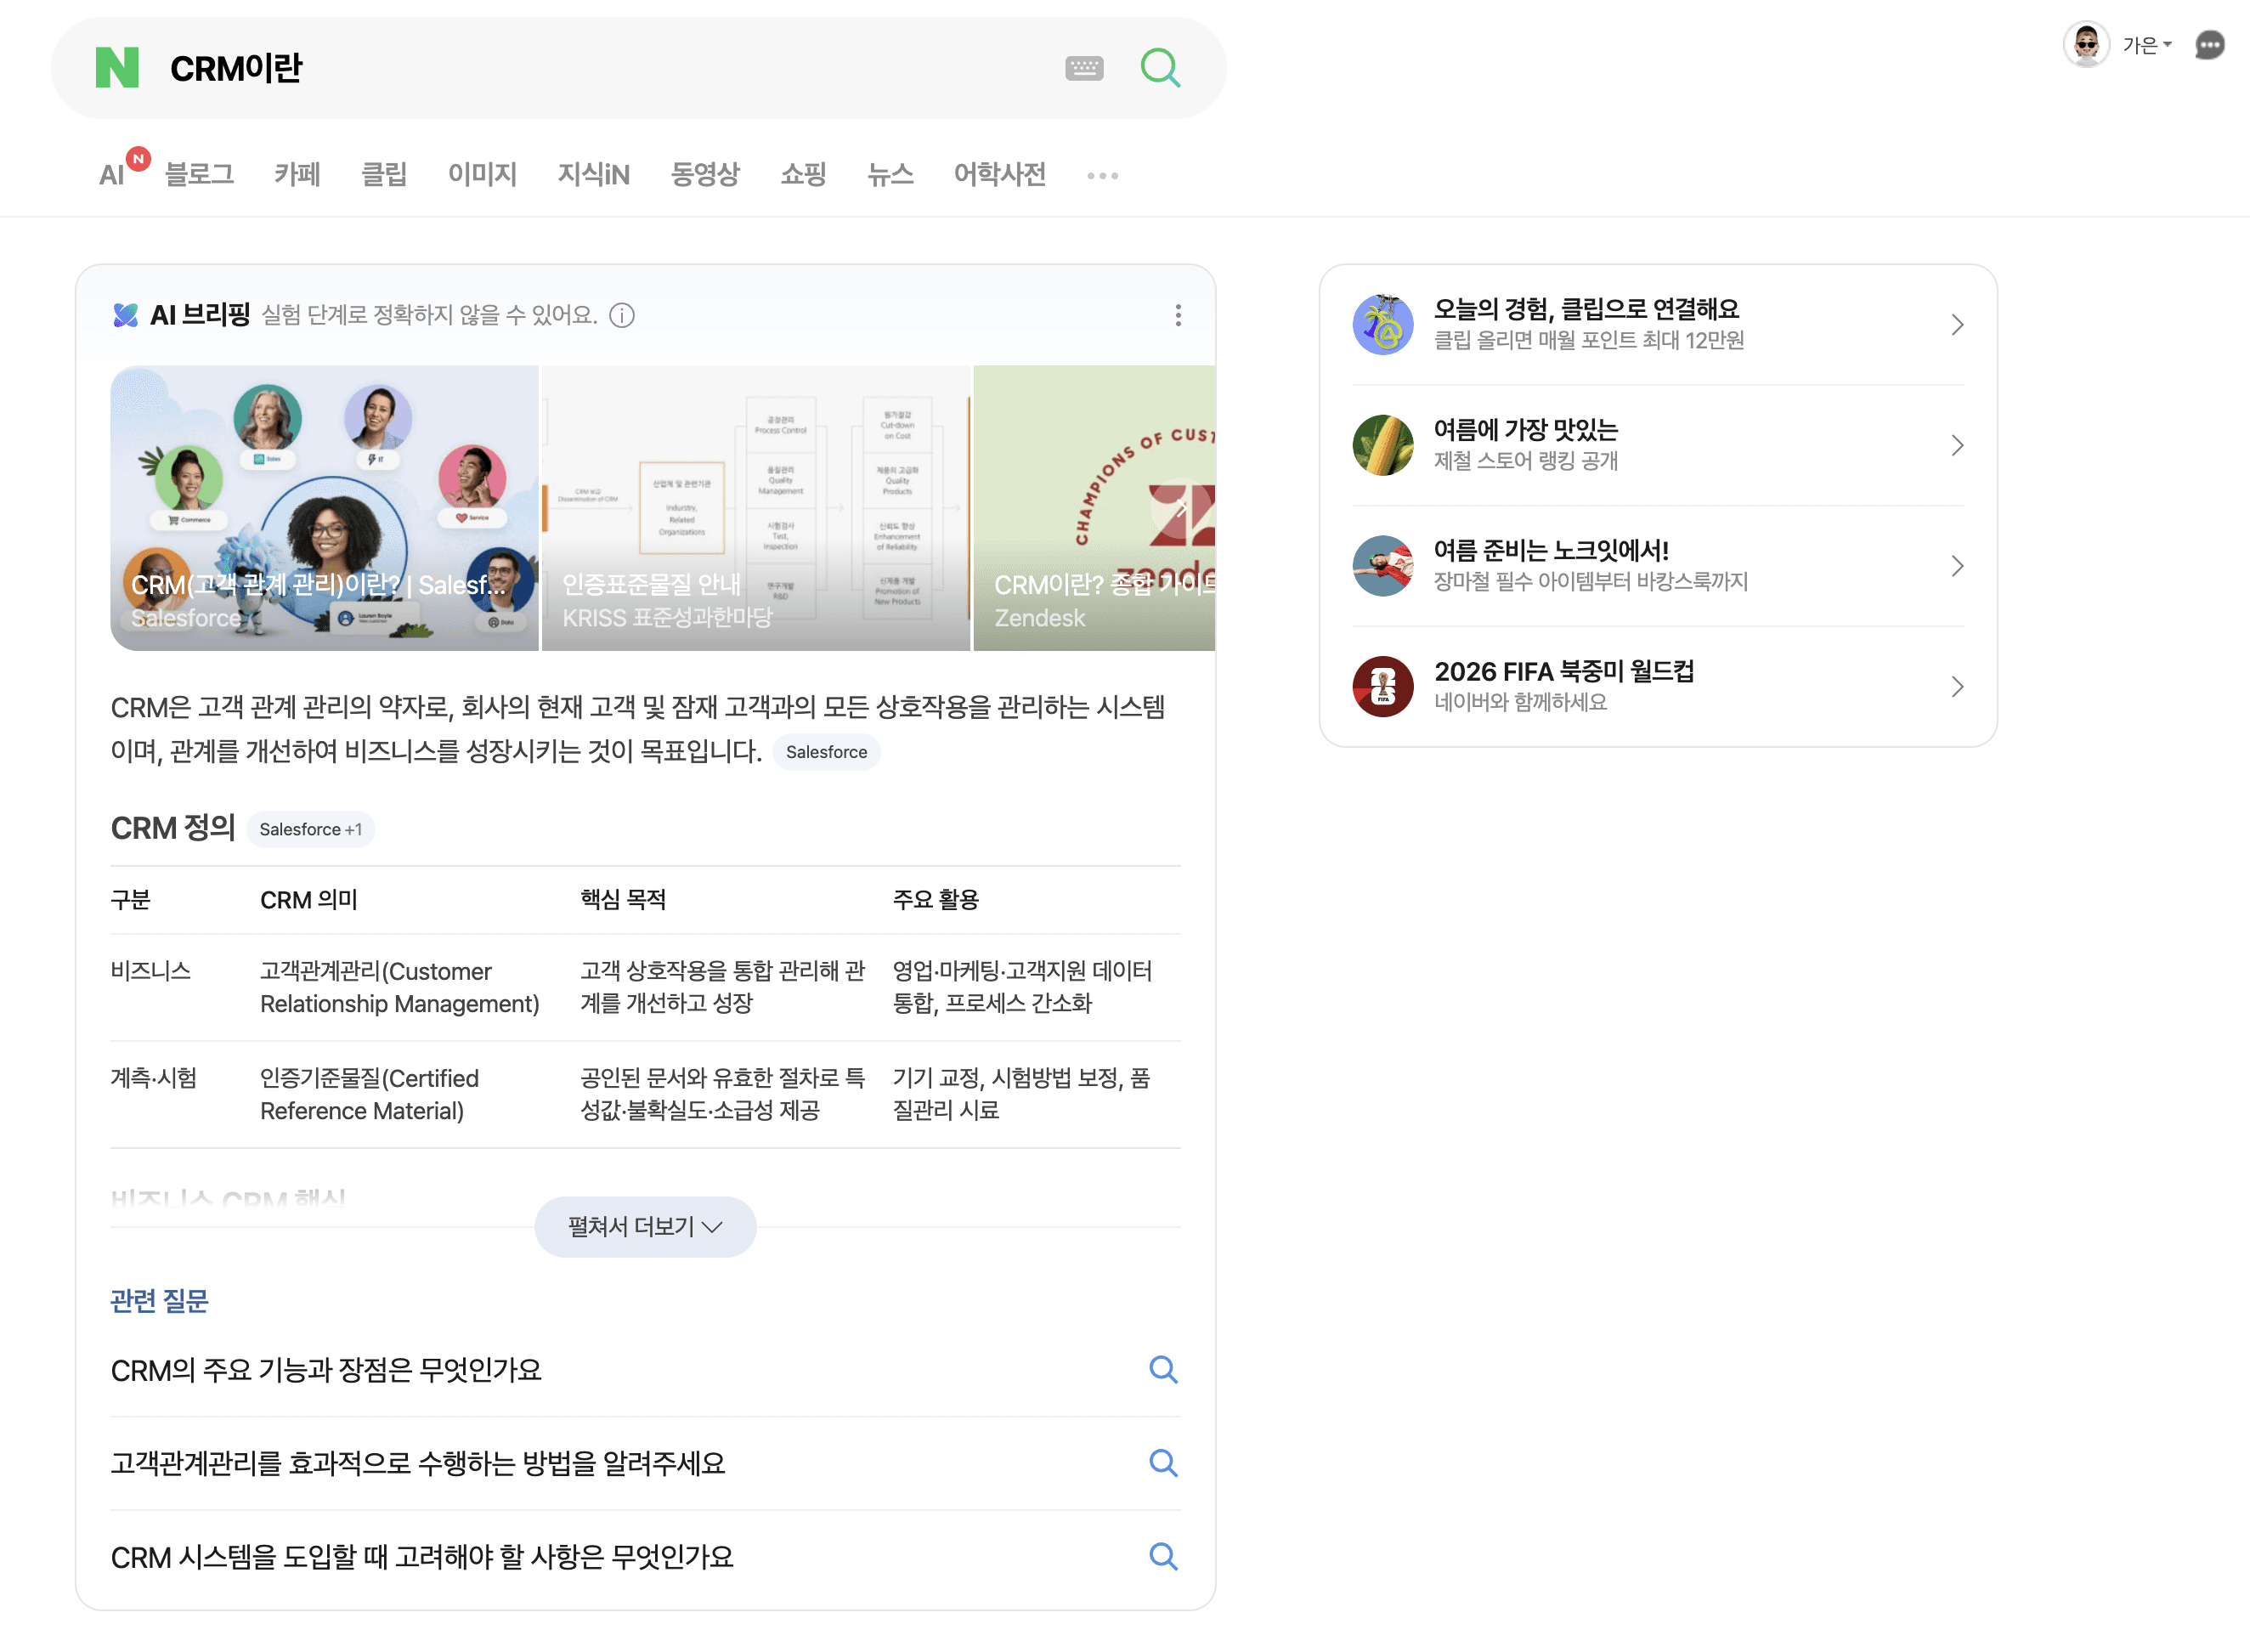Search related question CRM의 주요 기능과 장점 magnifier
This screenshot has width=2250, height=1652.
(1163, 1369)
